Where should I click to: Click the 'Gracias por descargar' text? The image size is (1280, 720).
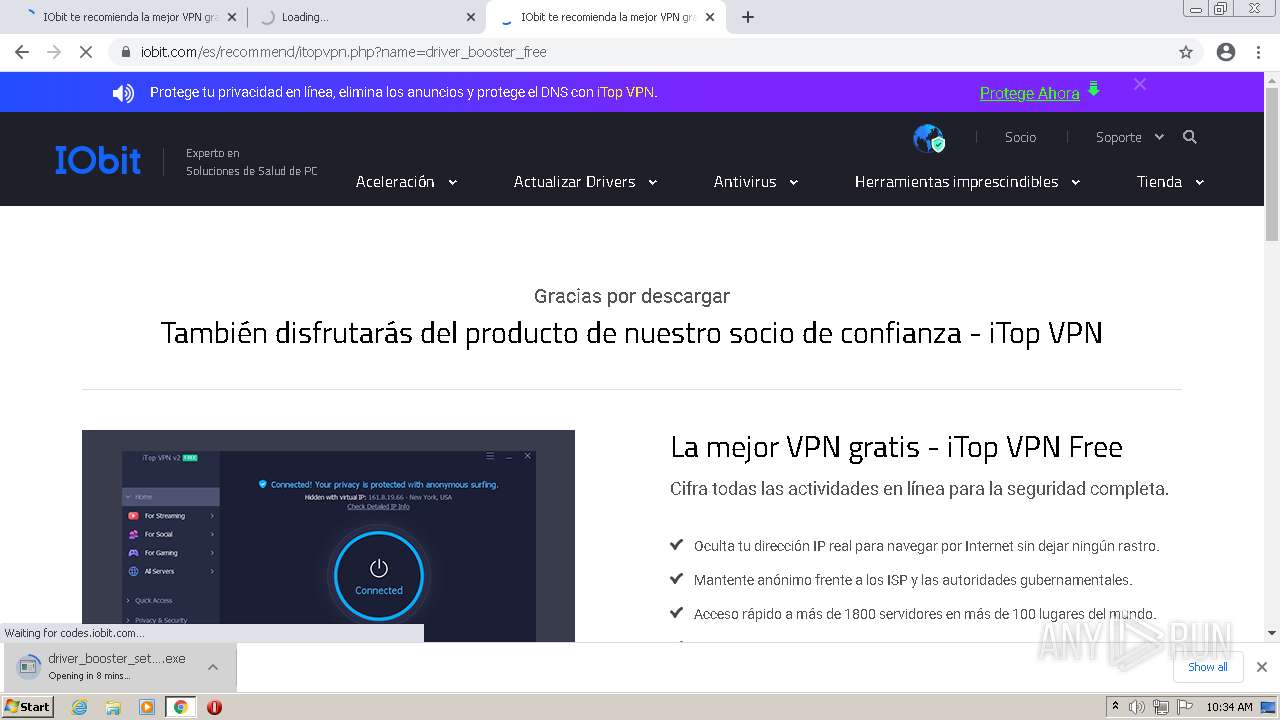[x=632, y=296]
